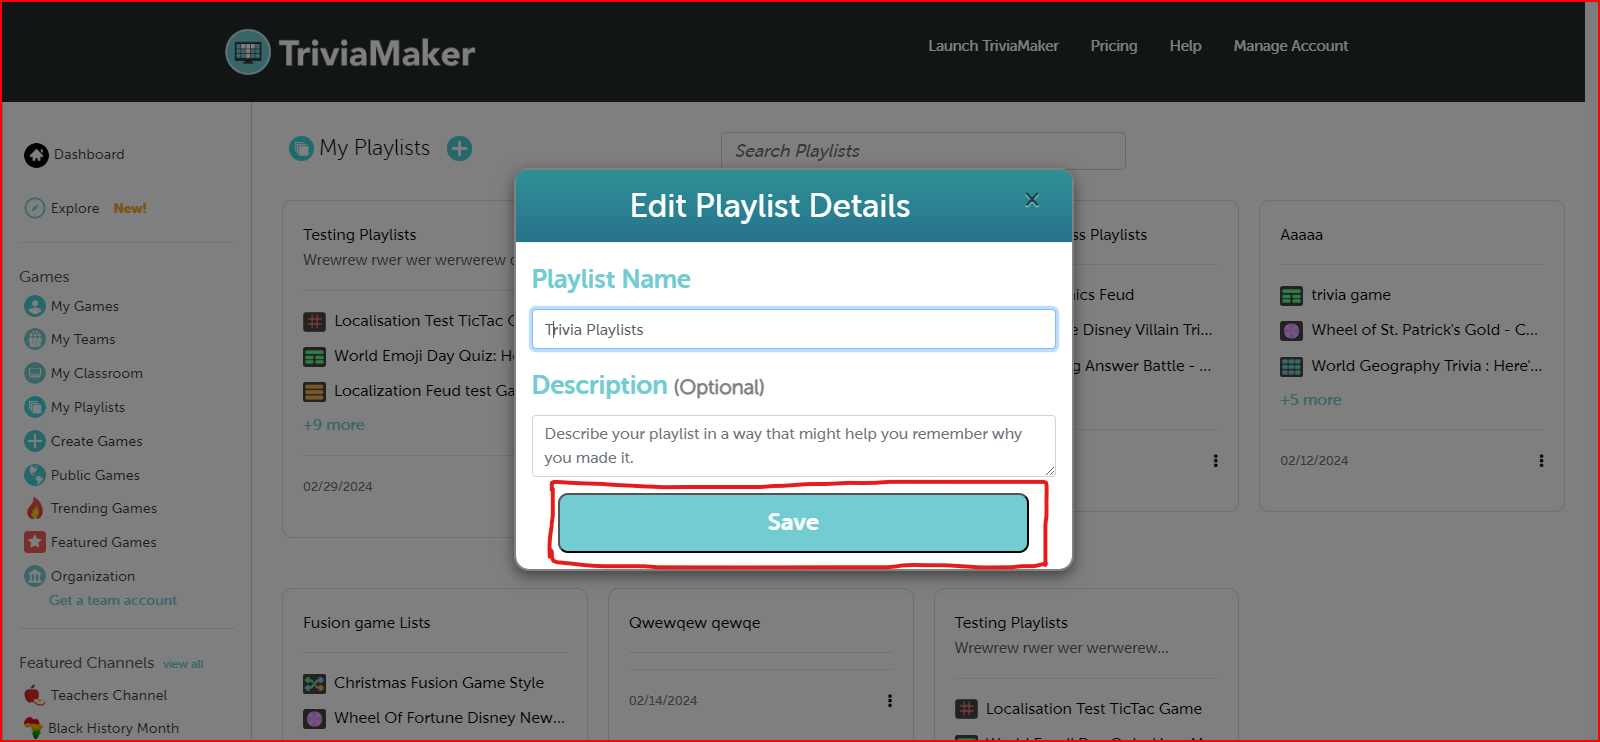The image size is (1600, 742).
Task: Select the My Teams sidebar icon
Action: (x=35, y=339)
